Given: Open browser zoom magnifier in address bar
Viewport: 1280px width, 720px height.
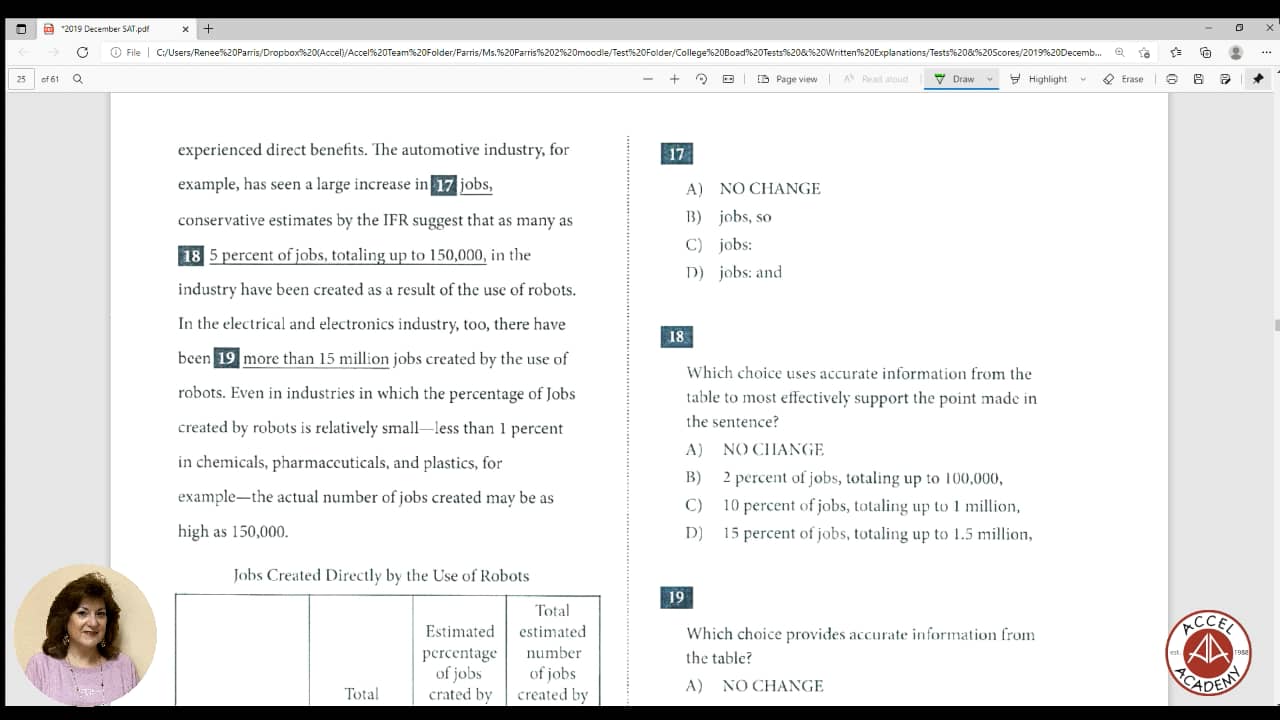Looking at the screenshot, I should pyautogui.click(x=1119, y=52).
